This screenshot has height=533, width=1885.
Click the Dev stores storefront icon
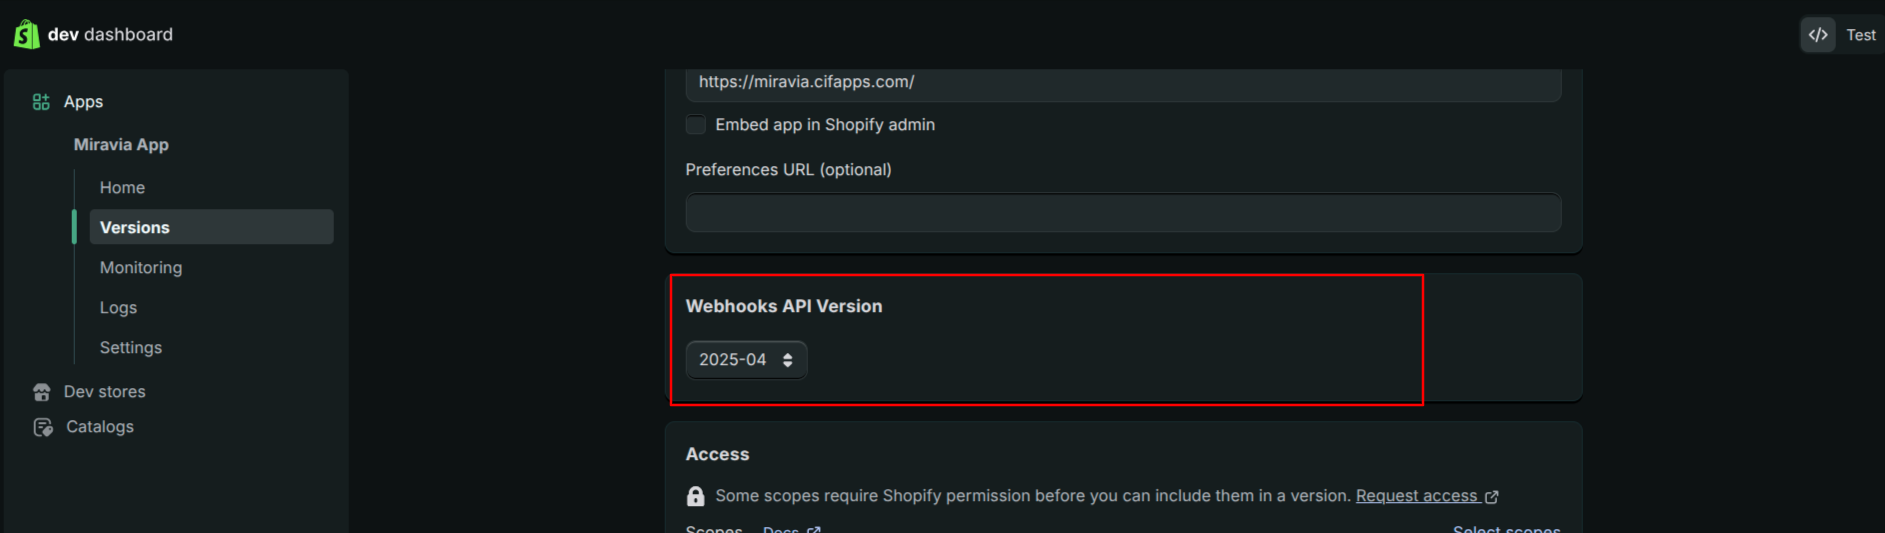point(42,392)
